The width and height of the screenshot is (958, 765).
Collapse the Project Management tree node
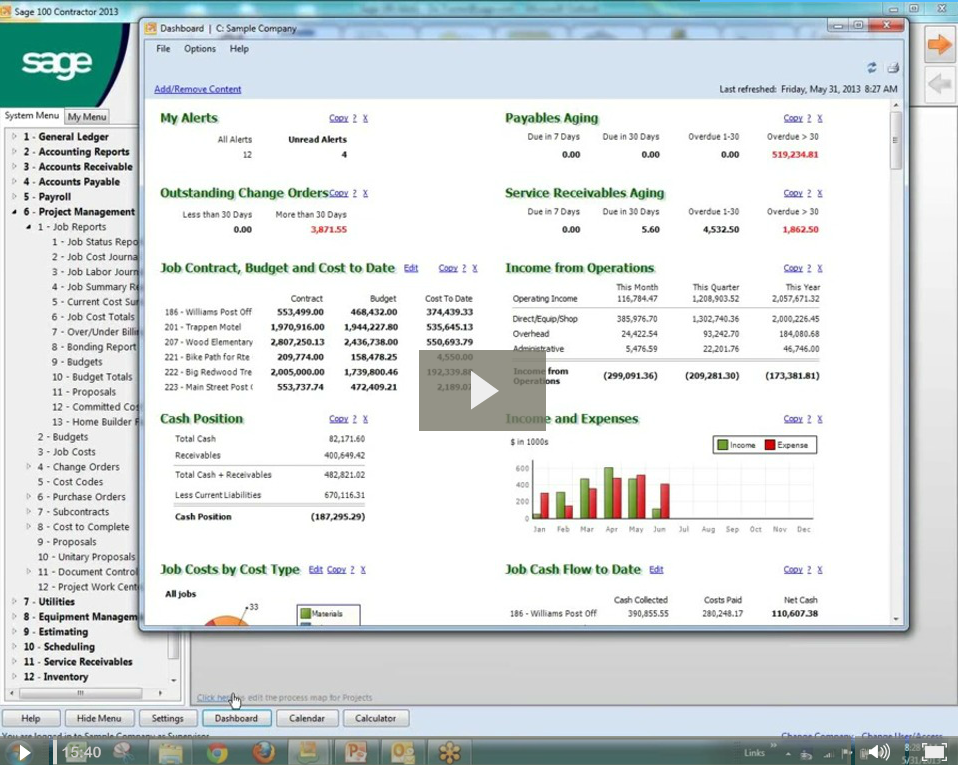click(14, 211)
